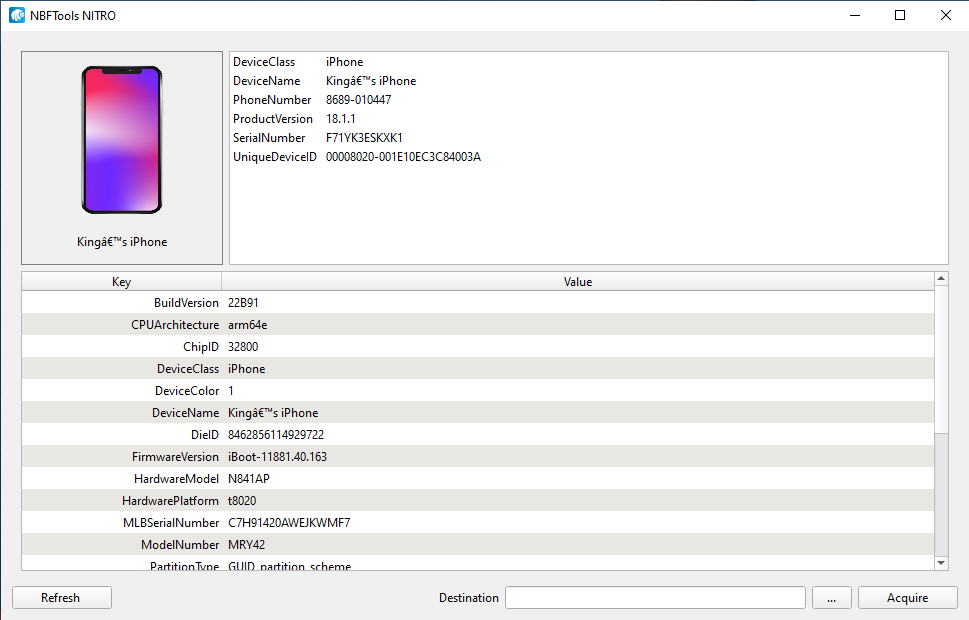This screenshot has width=969, height=620.
Task: Minimize the NBFTools NITRO window
Action: coord(855,15)
